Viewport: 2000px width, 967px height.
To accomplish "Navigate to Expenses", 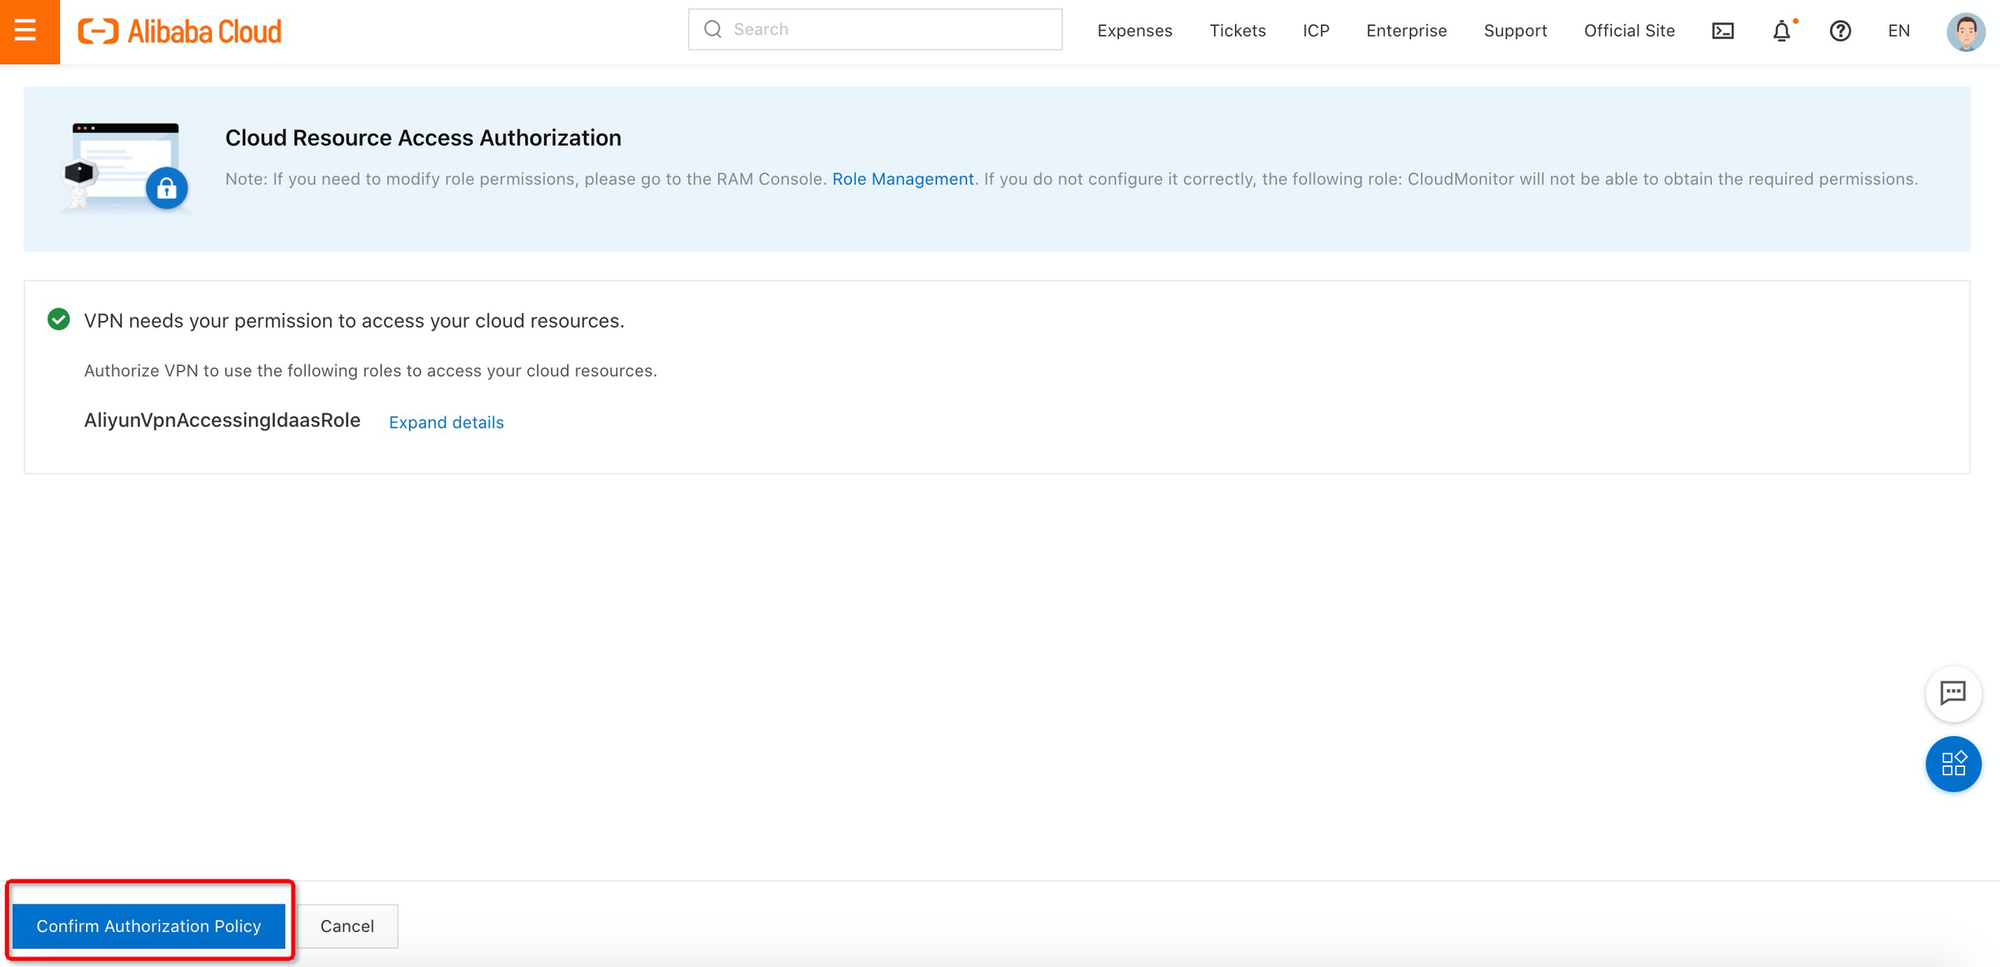I will click(x=1134, y=31).
